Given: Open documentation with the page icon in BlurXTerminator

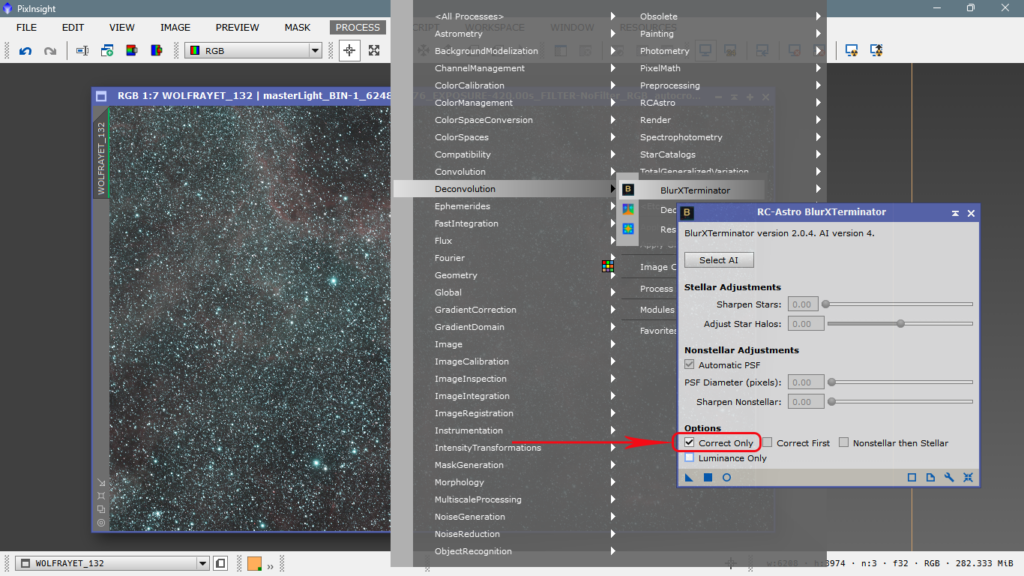Looking at the screenshot, I should click(931, 477).
